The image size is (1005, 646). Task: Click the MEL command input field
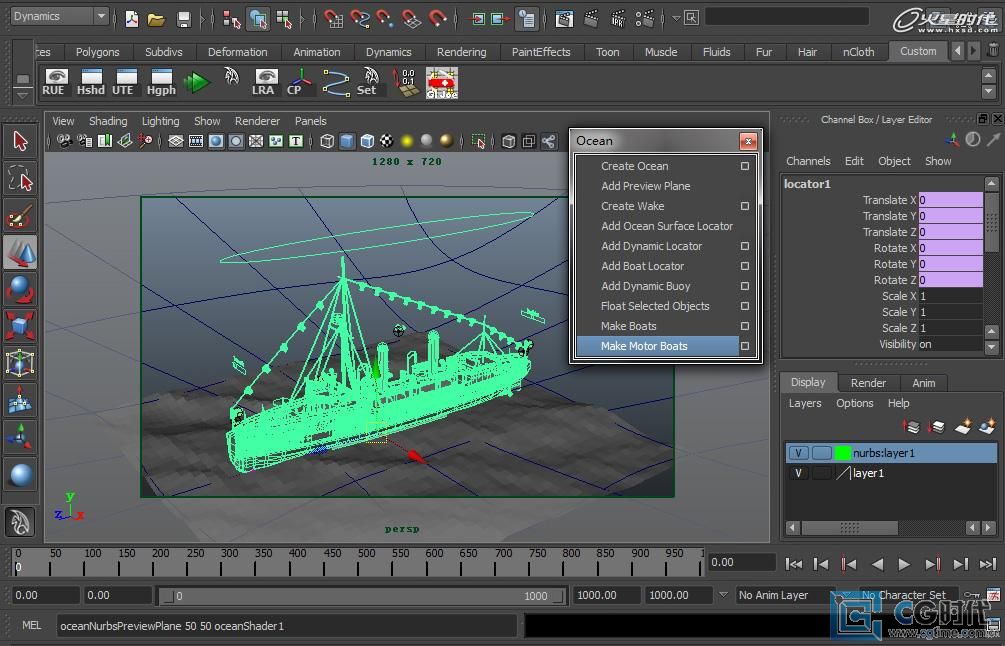[x=287, y=625]
